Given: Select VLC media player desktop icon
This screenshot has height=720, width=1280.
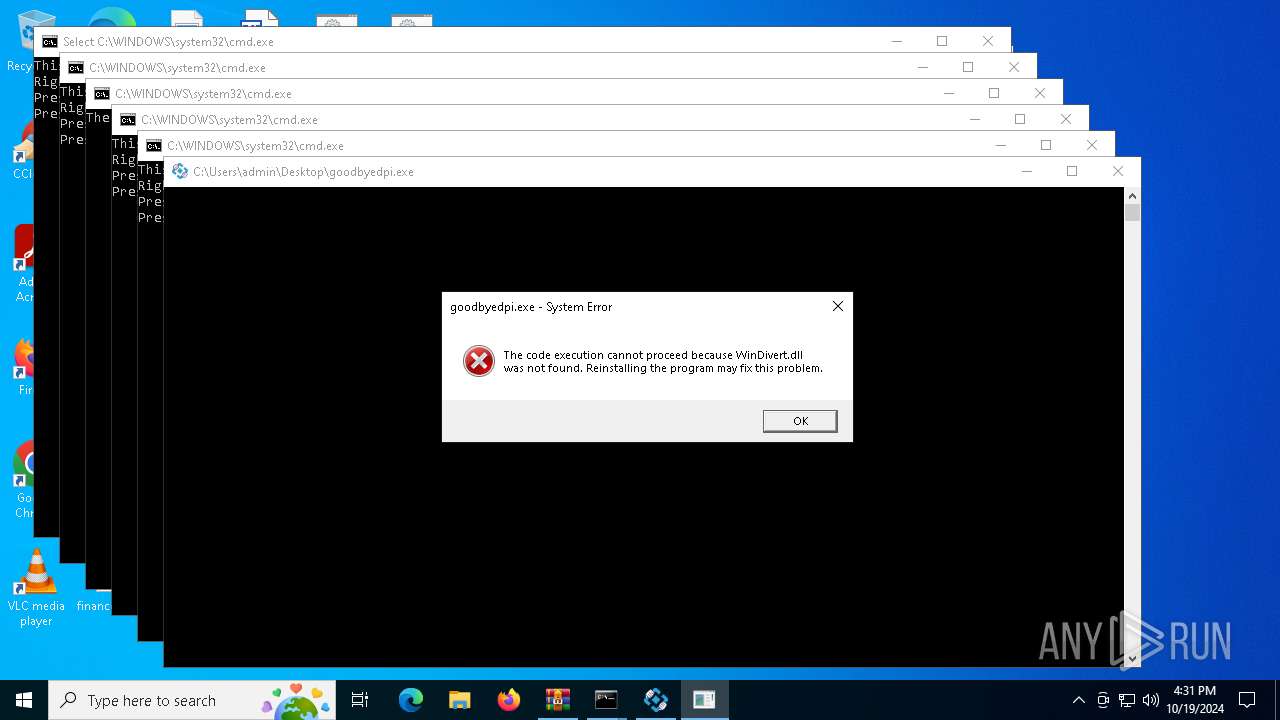Looking at the screenshot, I should point(36,587).
